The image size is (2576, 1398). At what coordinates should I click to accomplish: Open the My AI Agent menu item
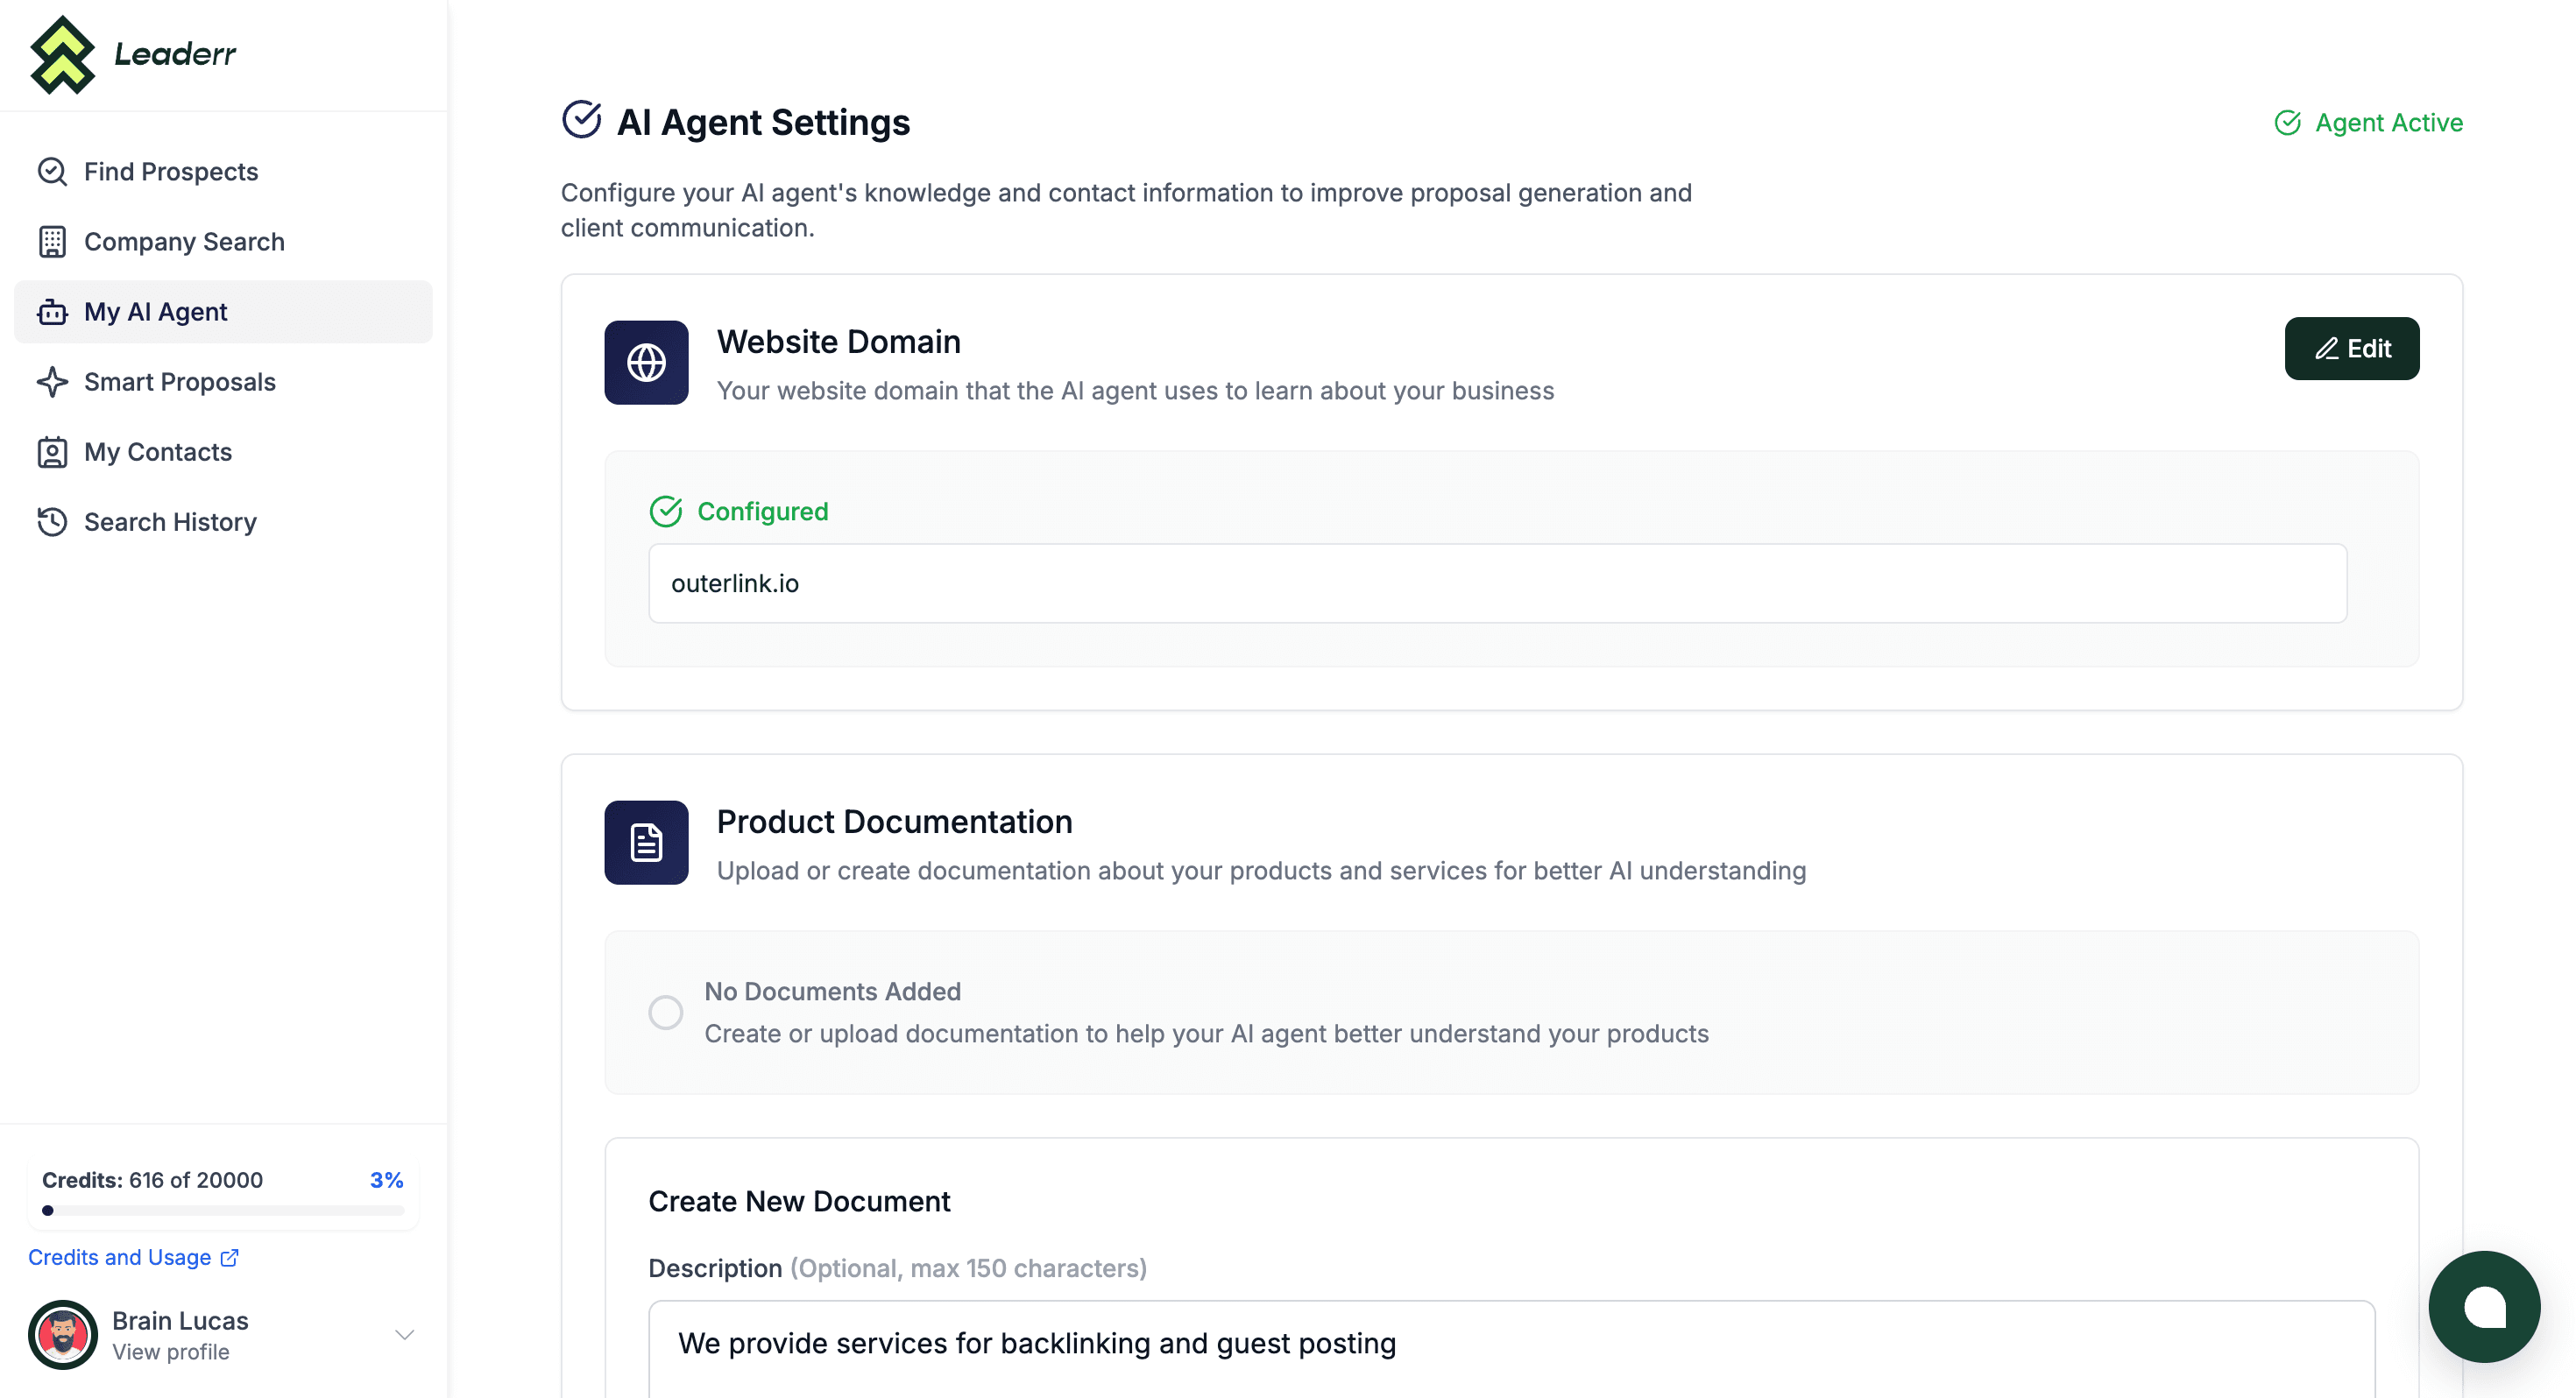click(223, 312)
